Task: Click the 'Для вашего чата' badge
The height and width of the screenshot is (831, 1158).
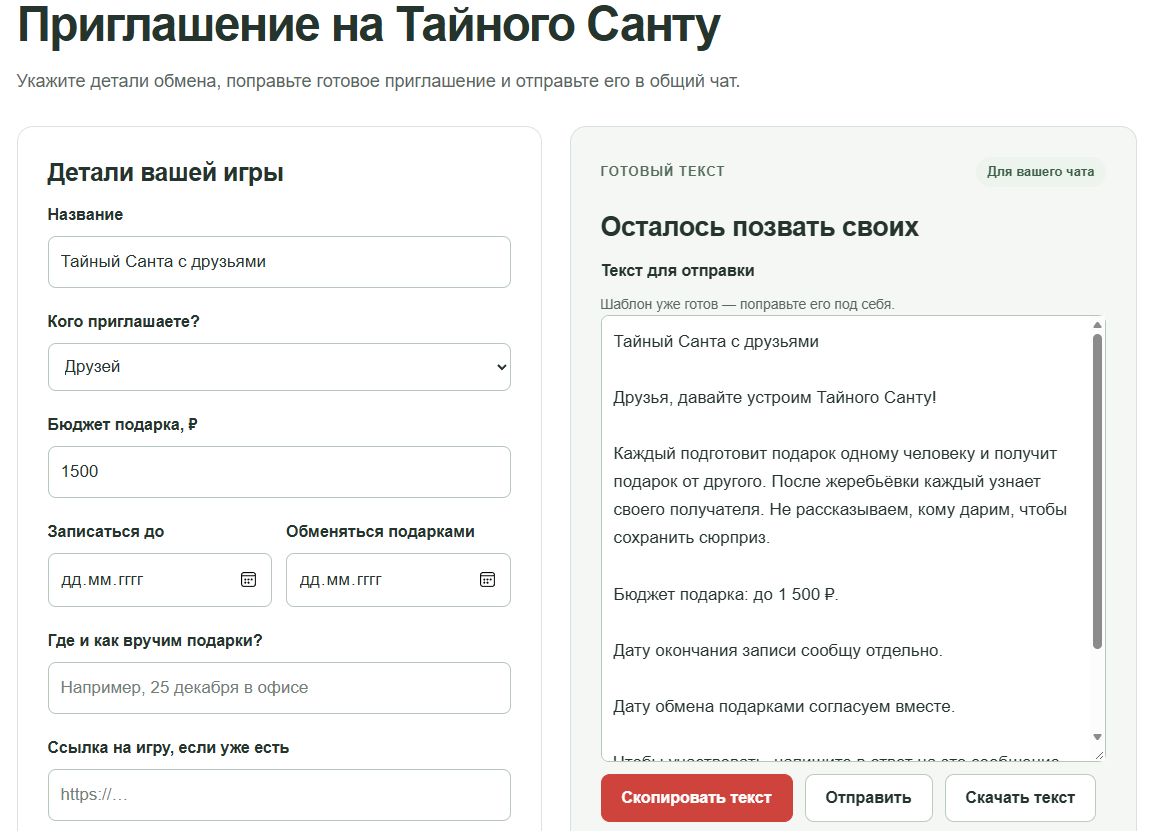Action: tap(1041, 171)
